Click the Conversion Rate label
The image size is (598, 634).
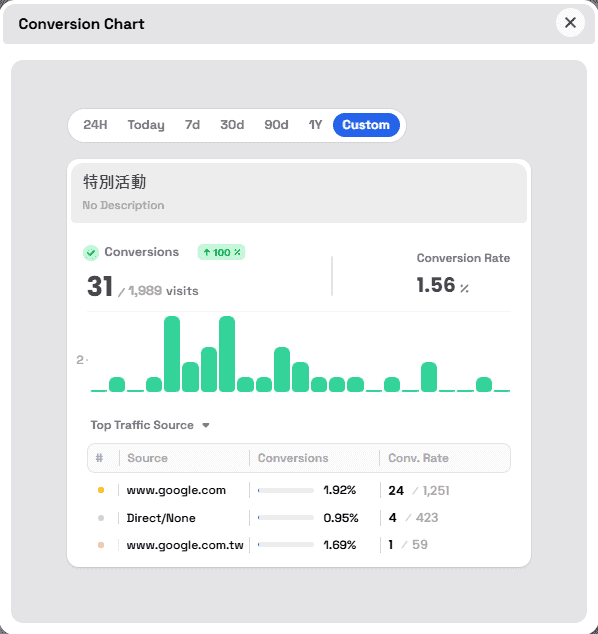coord(463,258)
